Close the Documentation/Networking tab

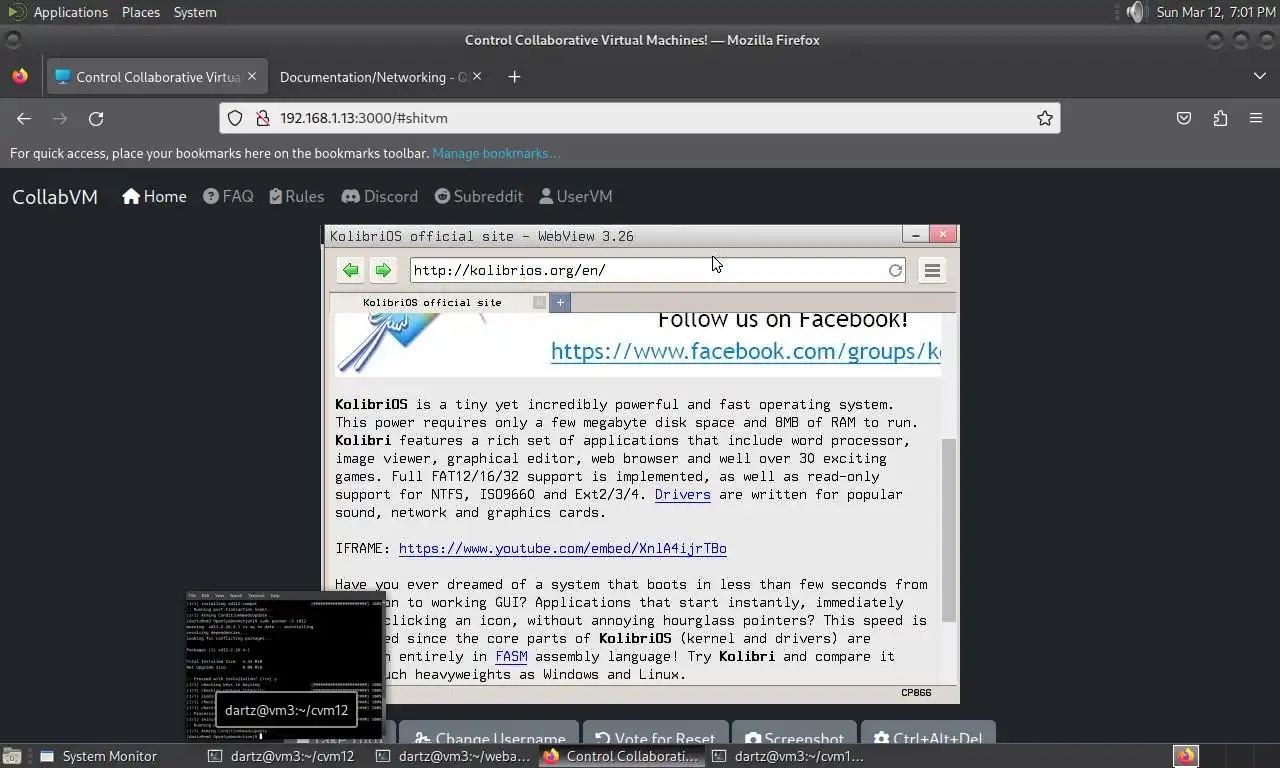477,76
